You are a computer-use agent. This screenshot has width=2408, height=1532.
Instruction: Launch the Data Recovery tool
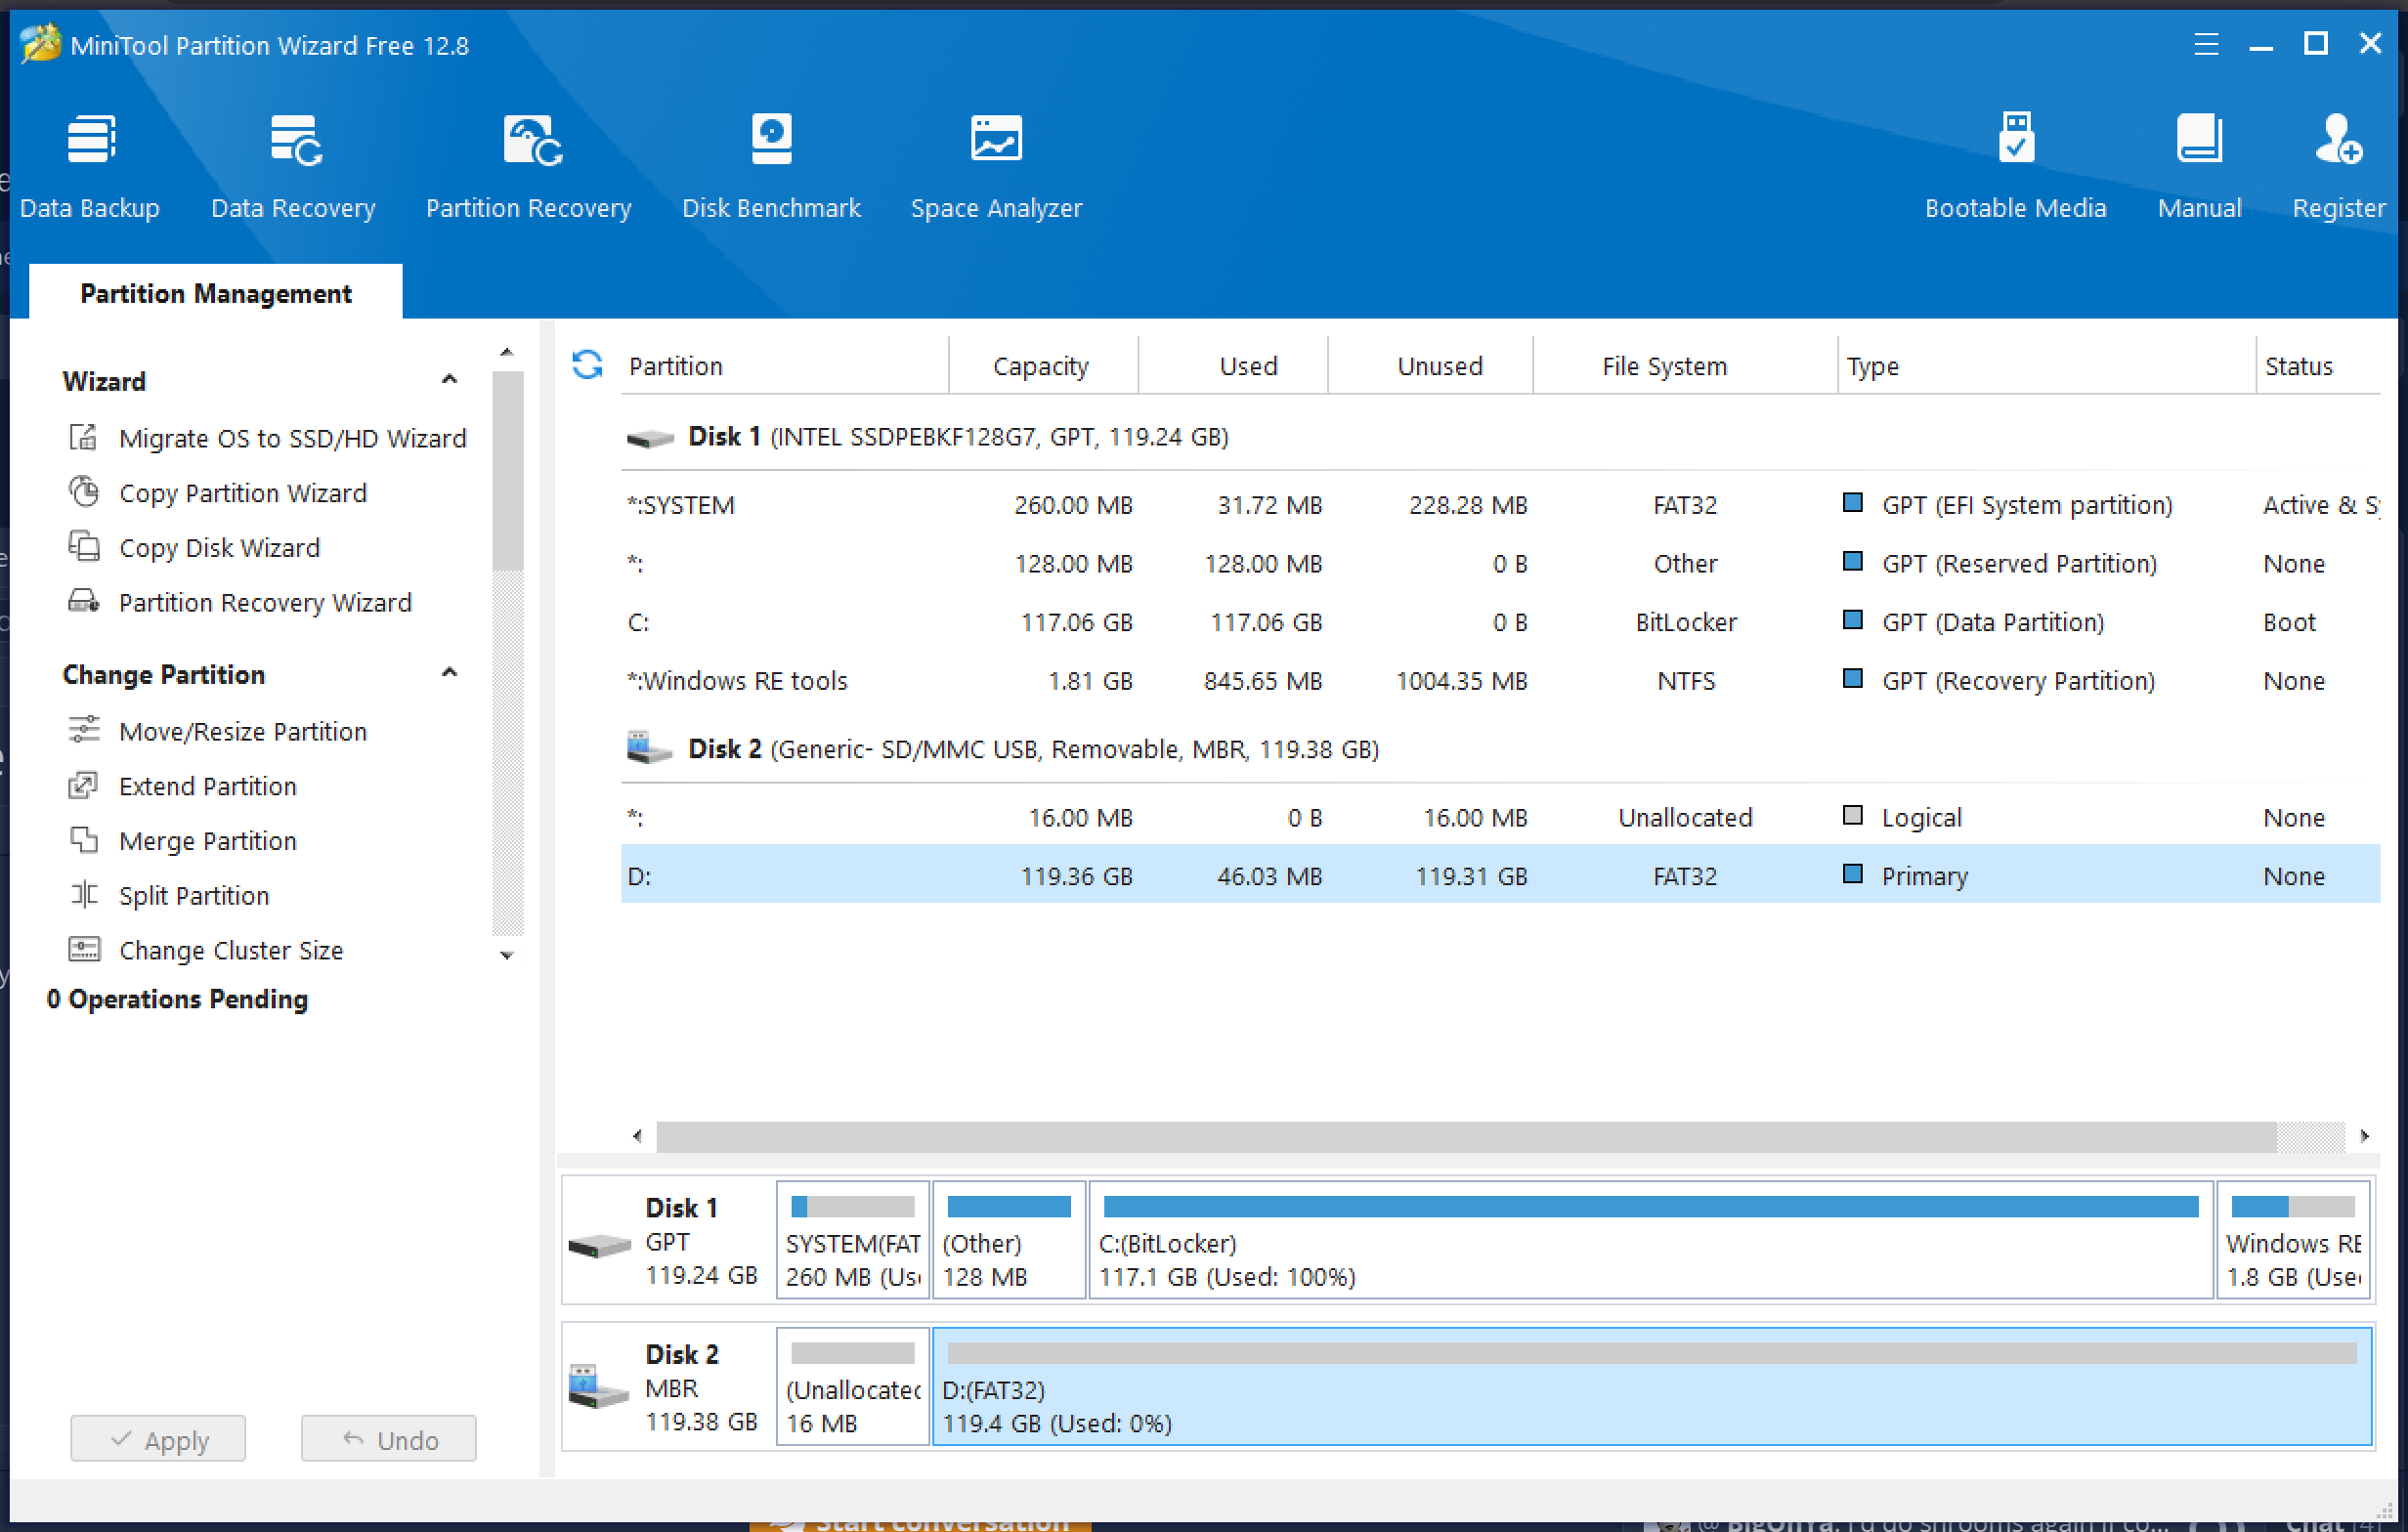[293, 166]
